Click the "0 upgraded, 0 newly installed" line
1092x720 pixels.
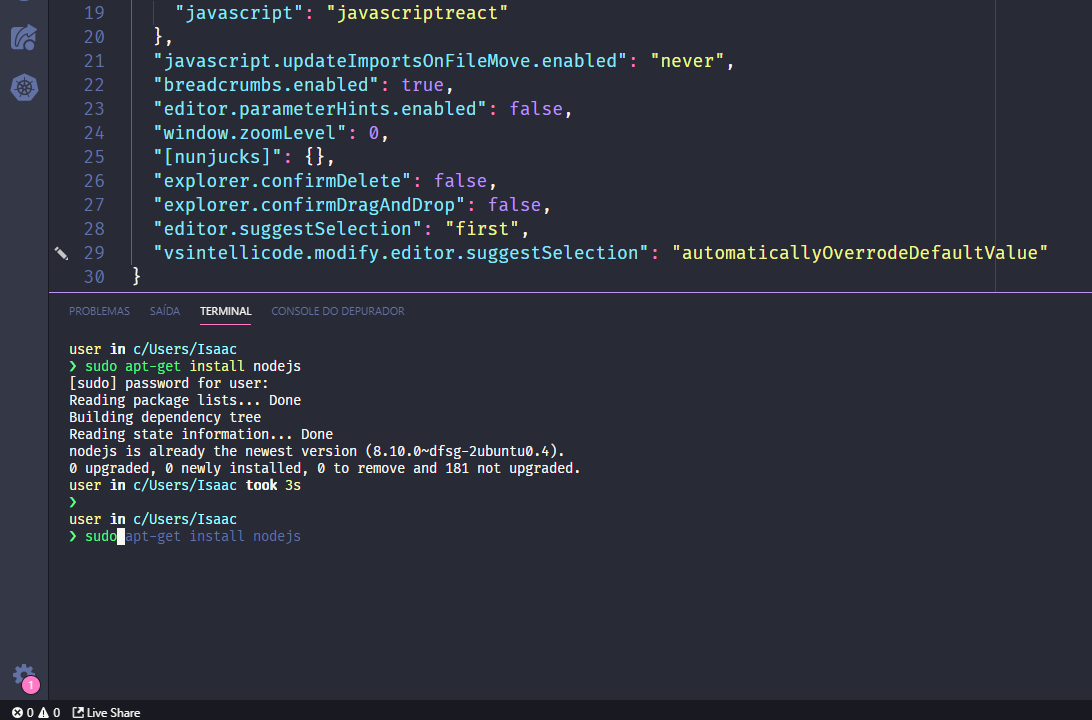(x=325, y=469)
